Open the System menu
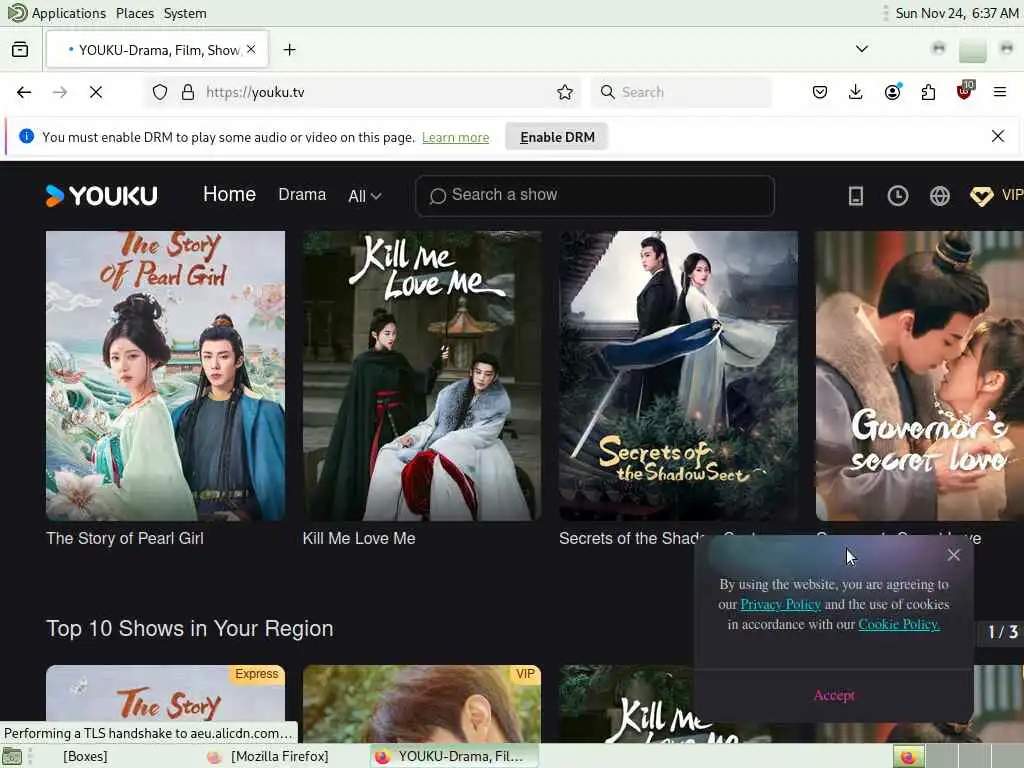1024x768 pixels. click(x=185, y=13)
